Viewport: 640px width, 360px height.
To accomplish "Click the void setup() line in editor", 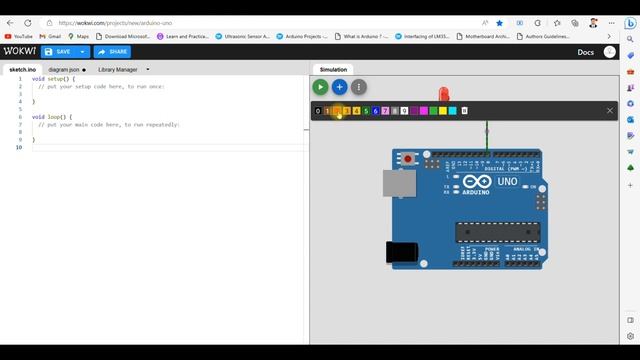I will 53,79.
